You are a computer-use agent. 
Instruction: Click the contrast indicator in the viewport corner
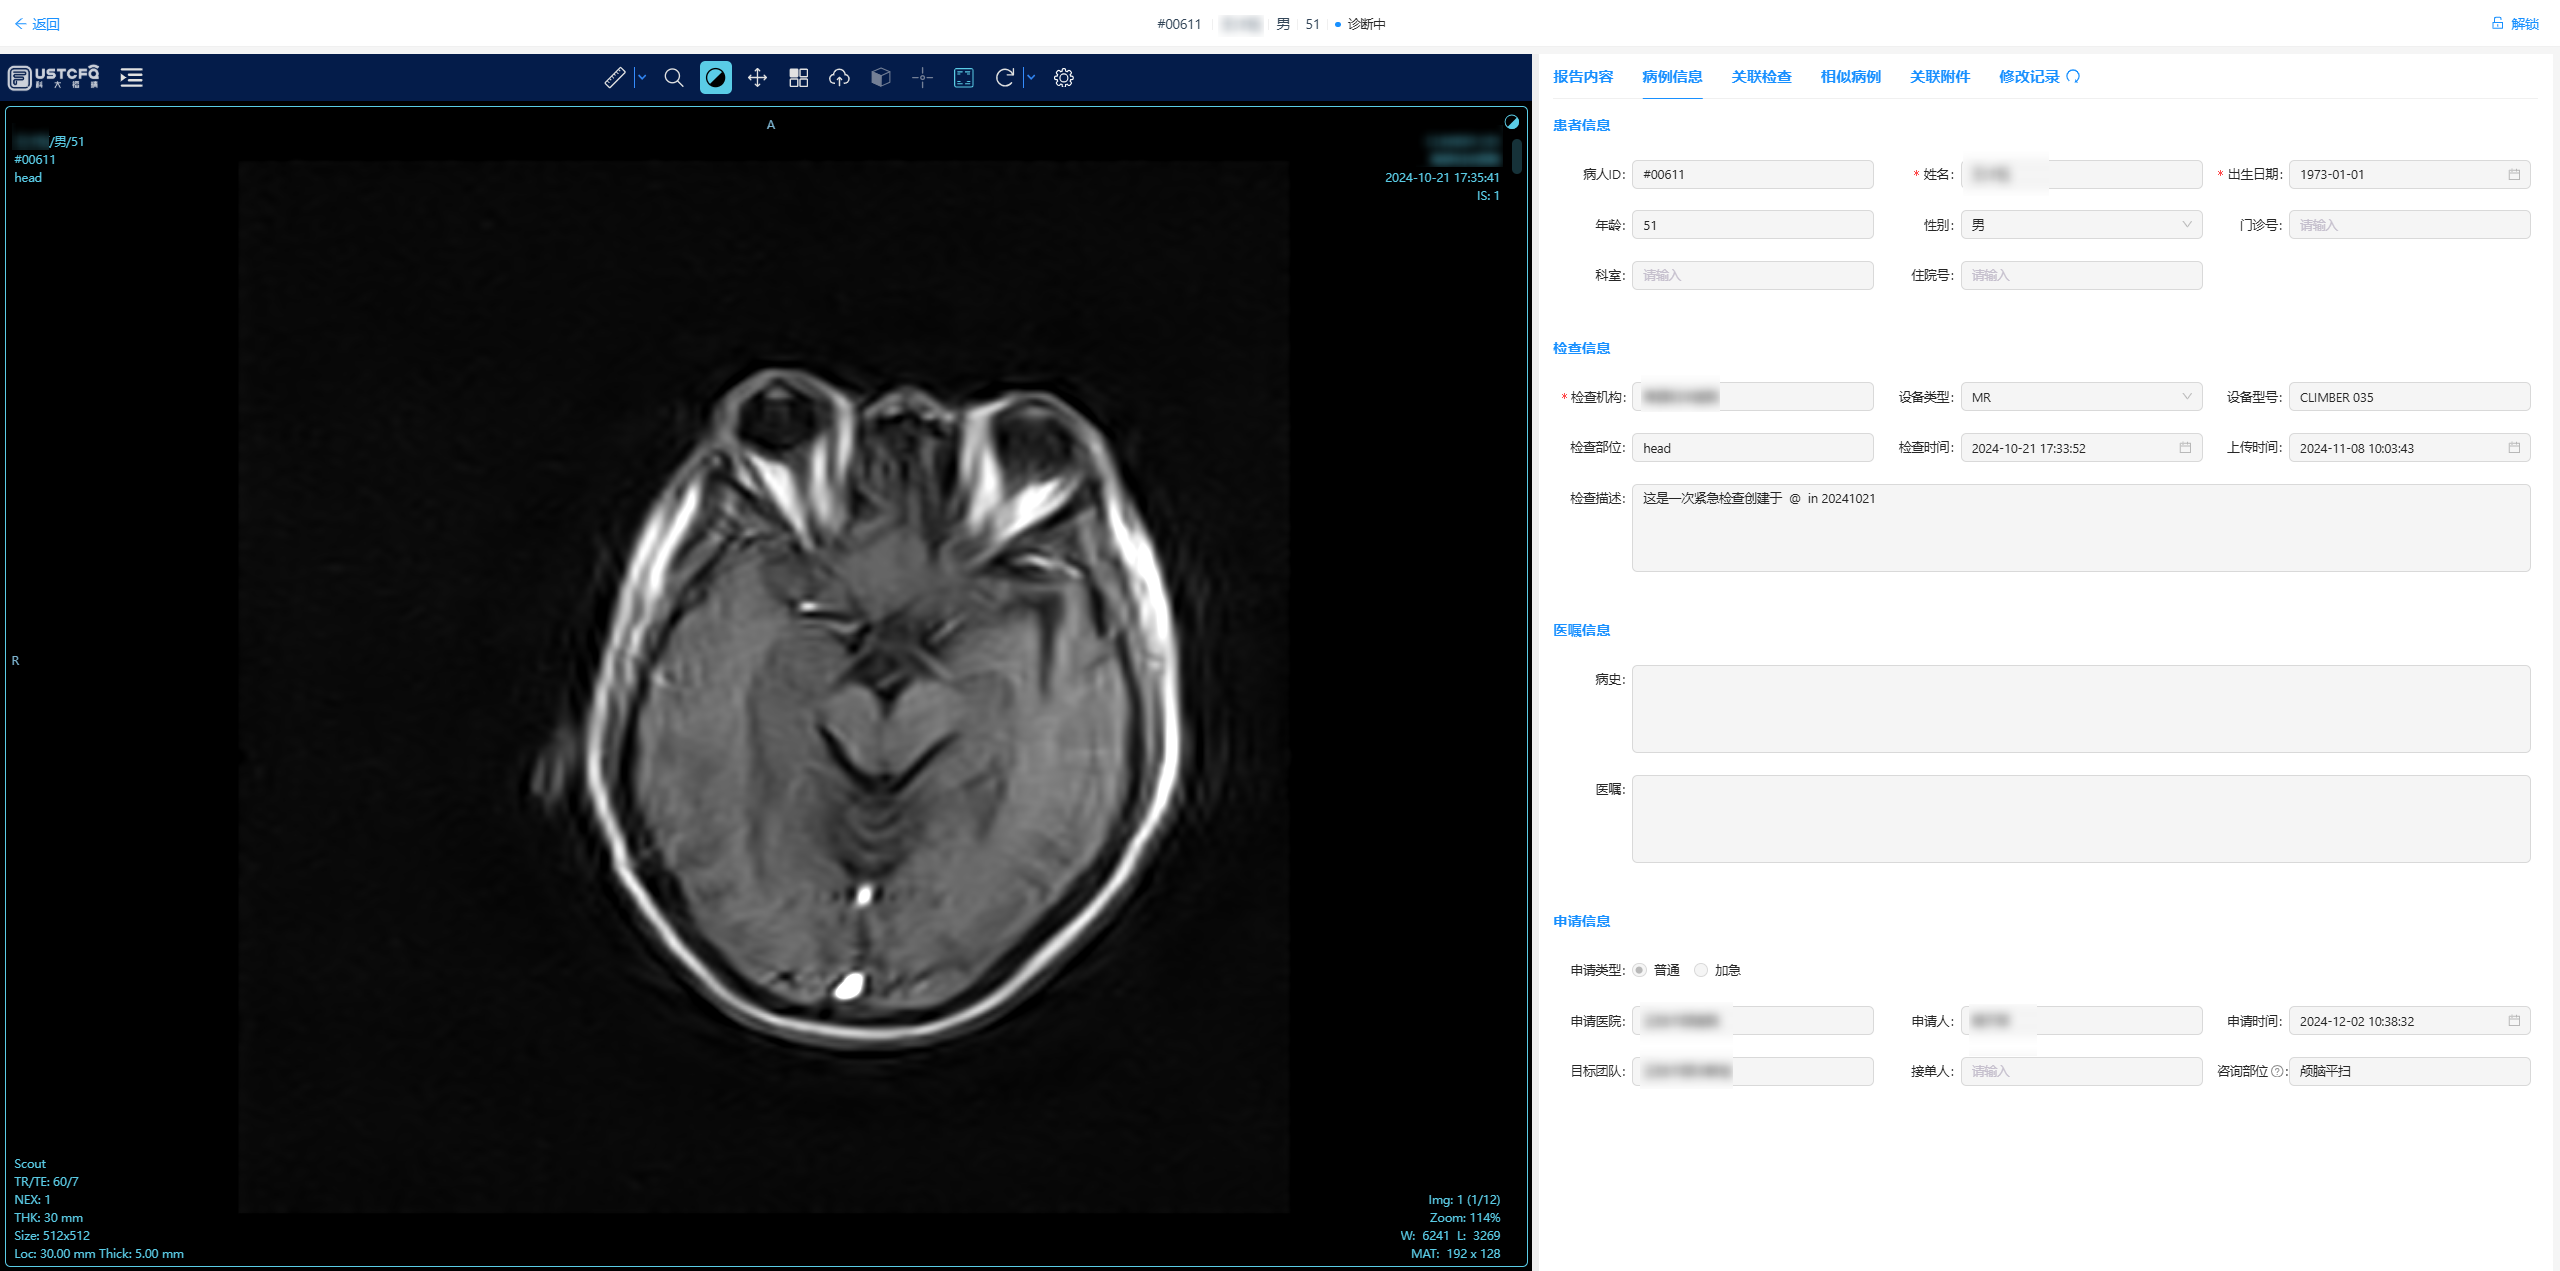tap(1511, 122)
